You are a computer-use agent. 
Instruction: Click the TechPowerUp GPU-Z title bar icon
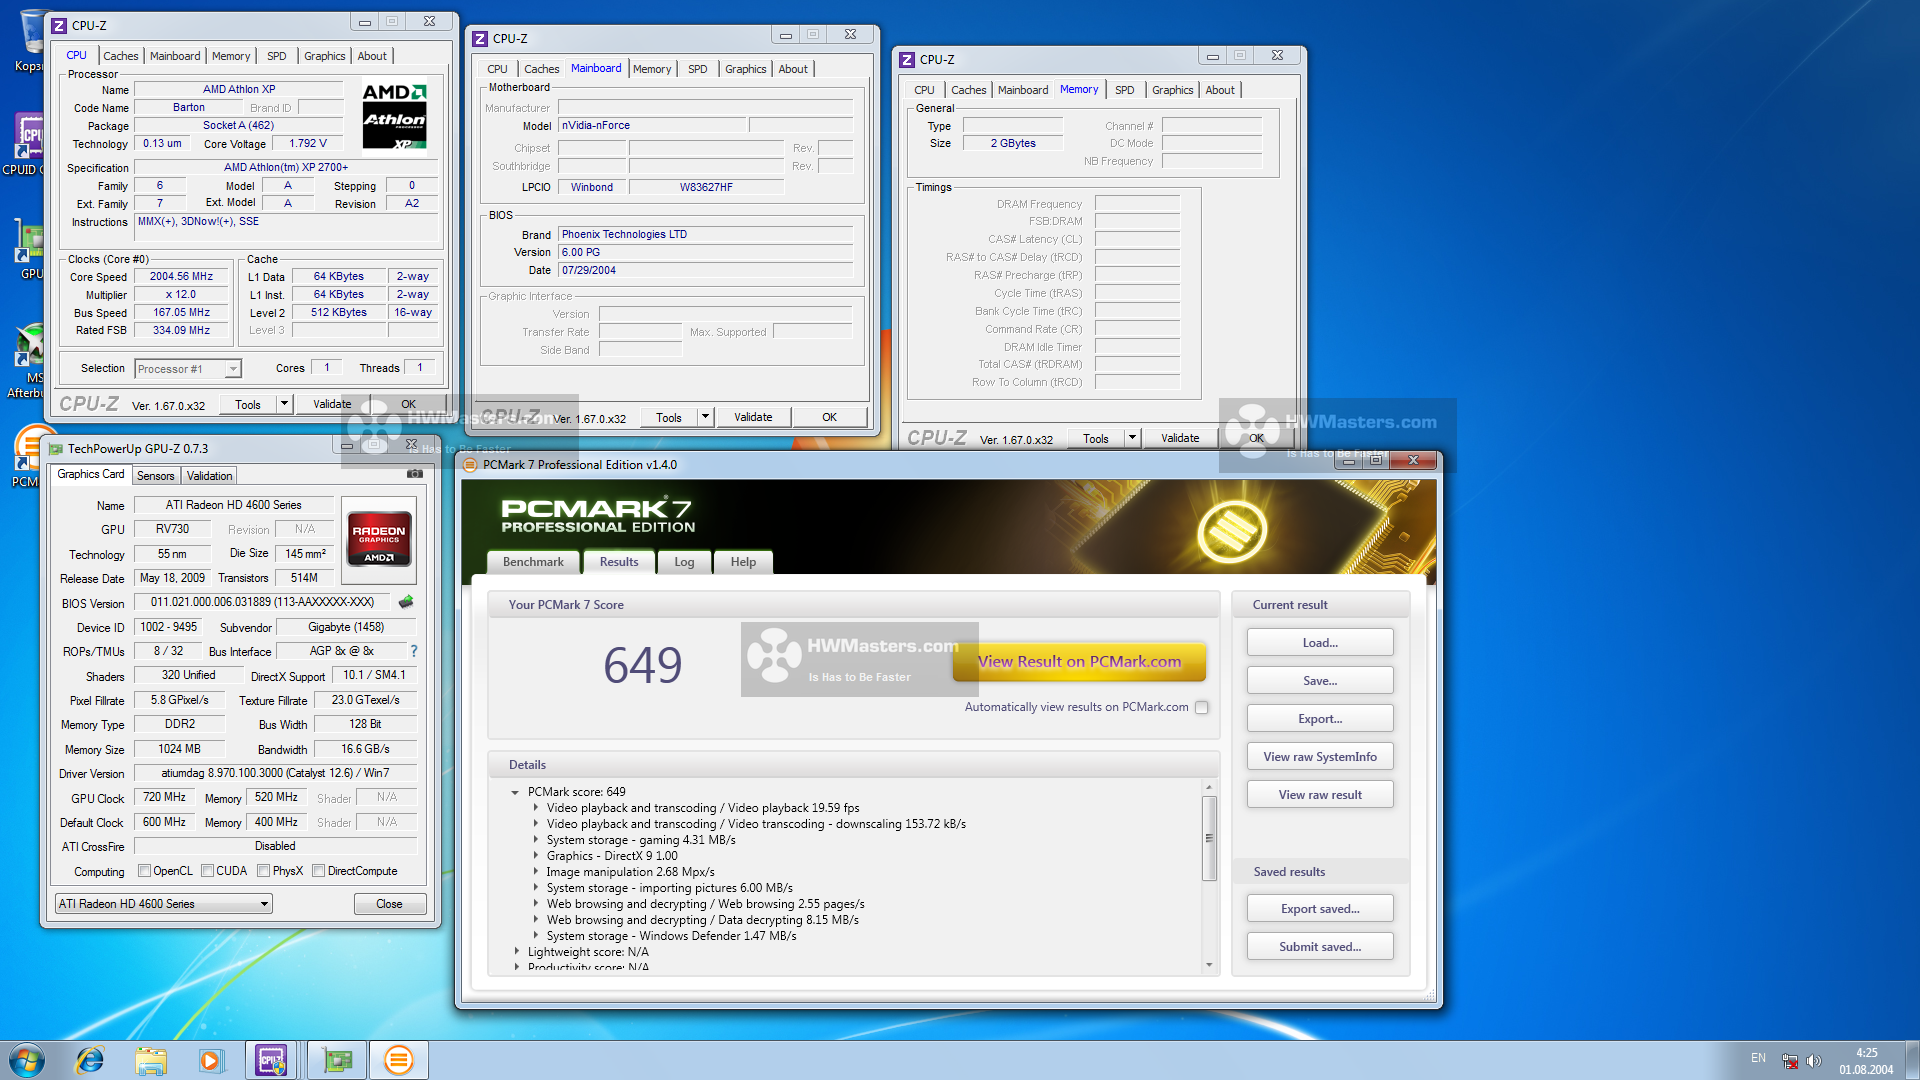56,449
